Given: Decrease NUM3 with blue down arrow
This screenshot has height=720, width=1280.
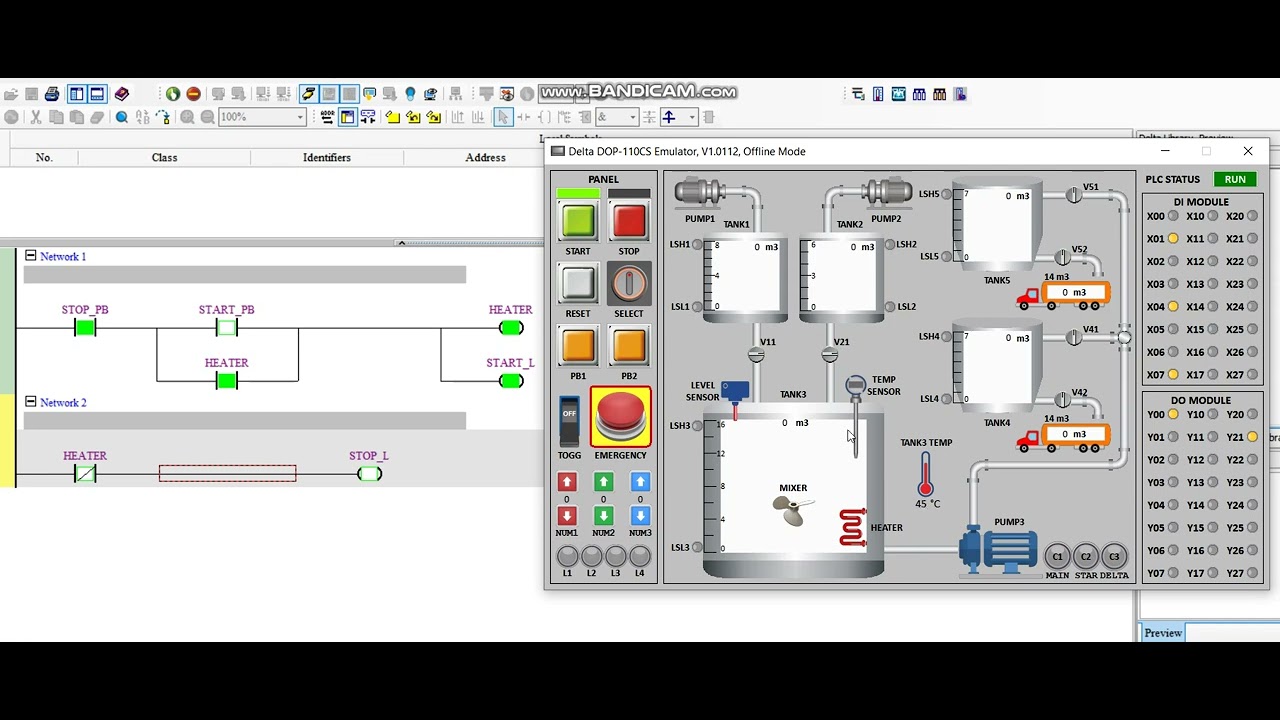Looking at the screenshot, I should (x=640, y=516).
